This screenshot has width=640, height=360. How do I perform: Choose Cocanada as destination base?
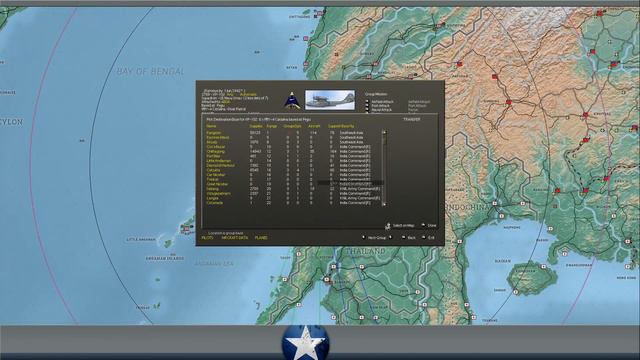pos(214,203)
